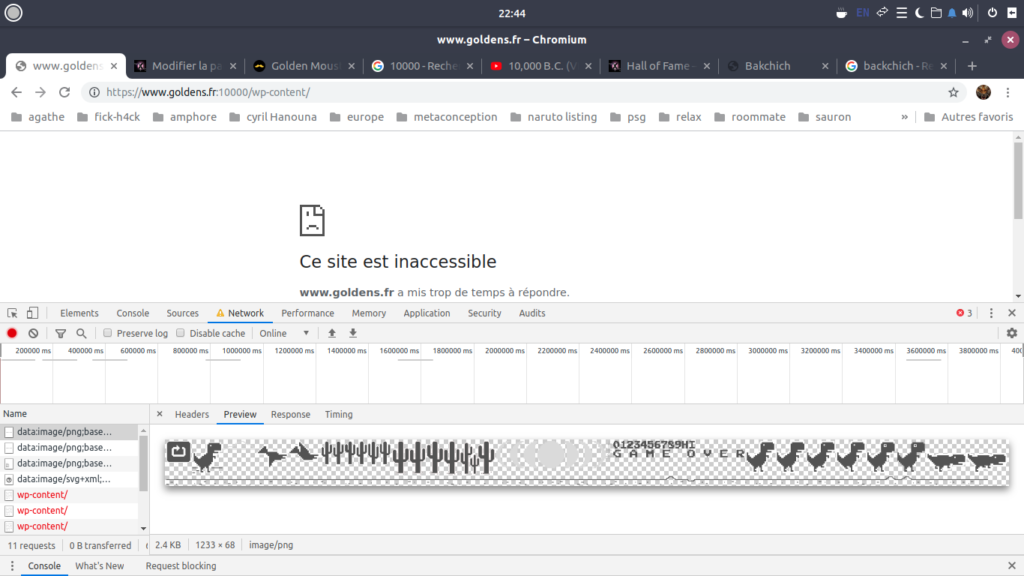
Task: Export HAR with the download arrow
Action: (x=353, y=333)
